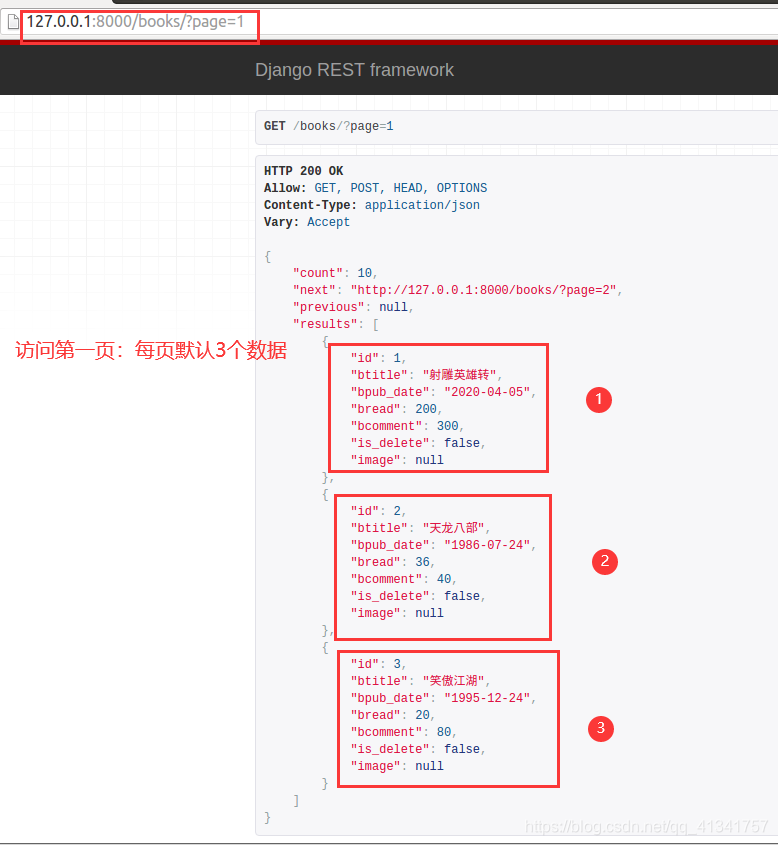Click the "id": 2 line
The width and height of the screenshot is (778, 845).
coord(378,511)
